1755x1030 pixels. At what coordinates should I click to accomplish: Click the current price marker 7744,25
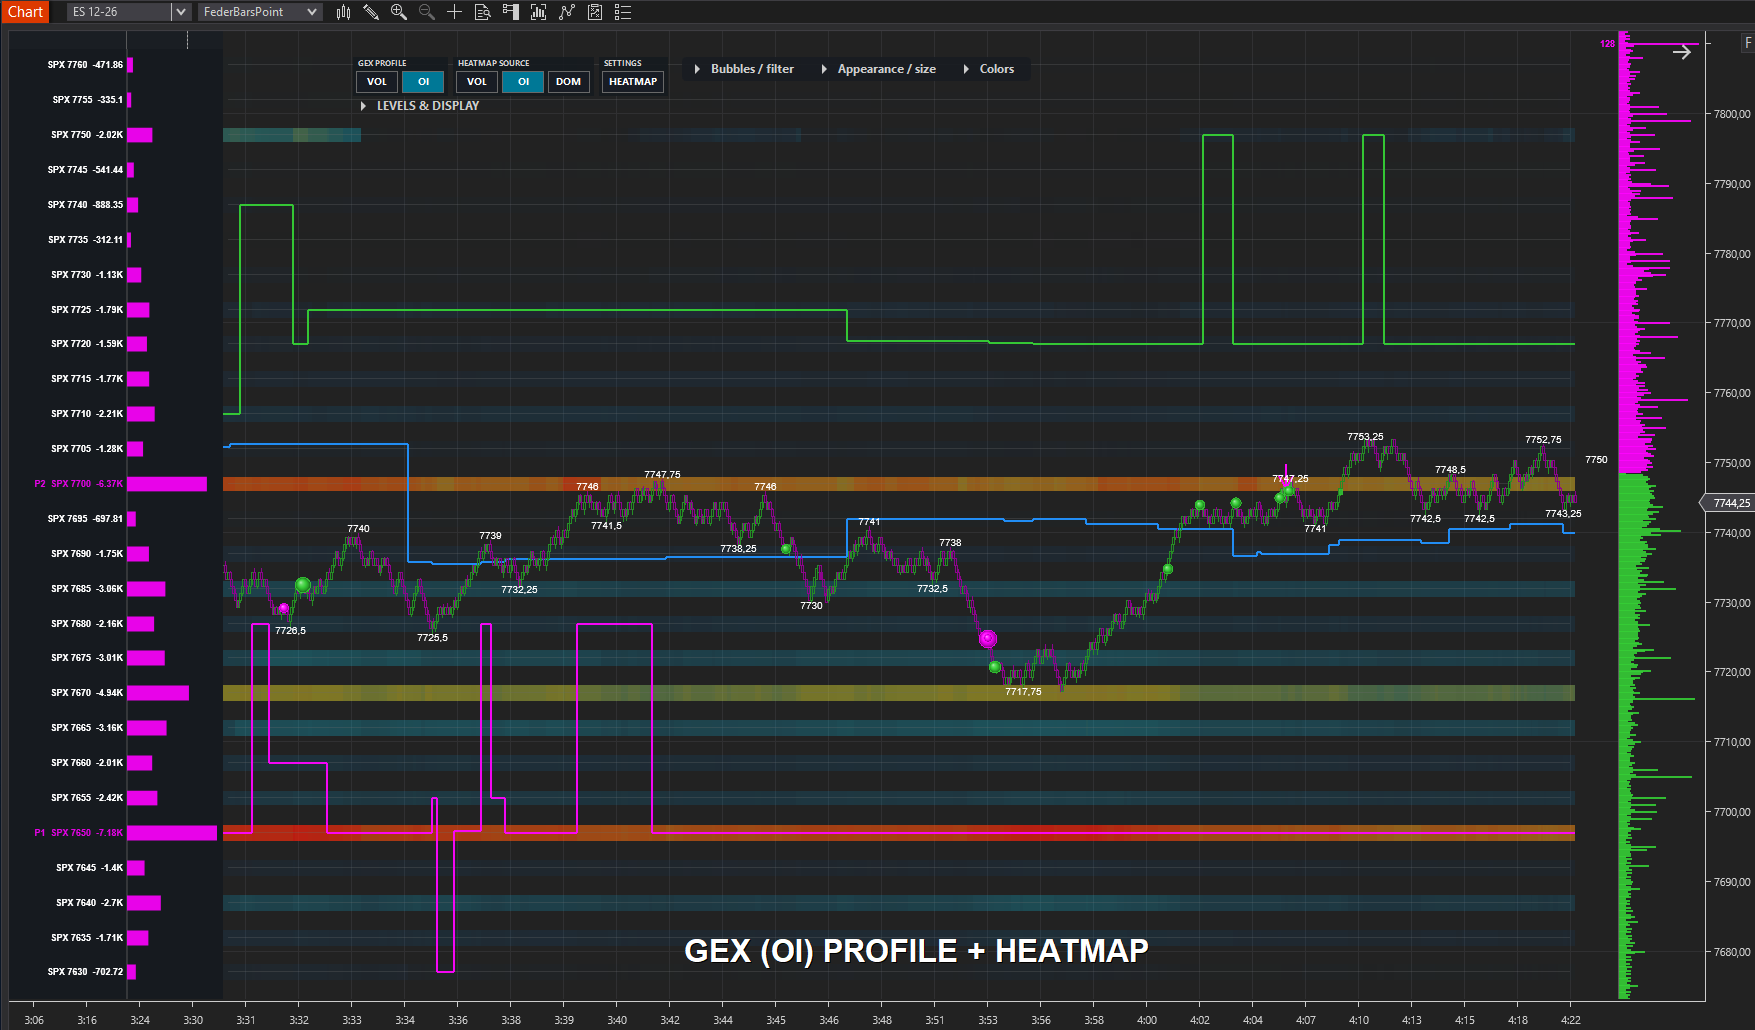(1729, 503)
